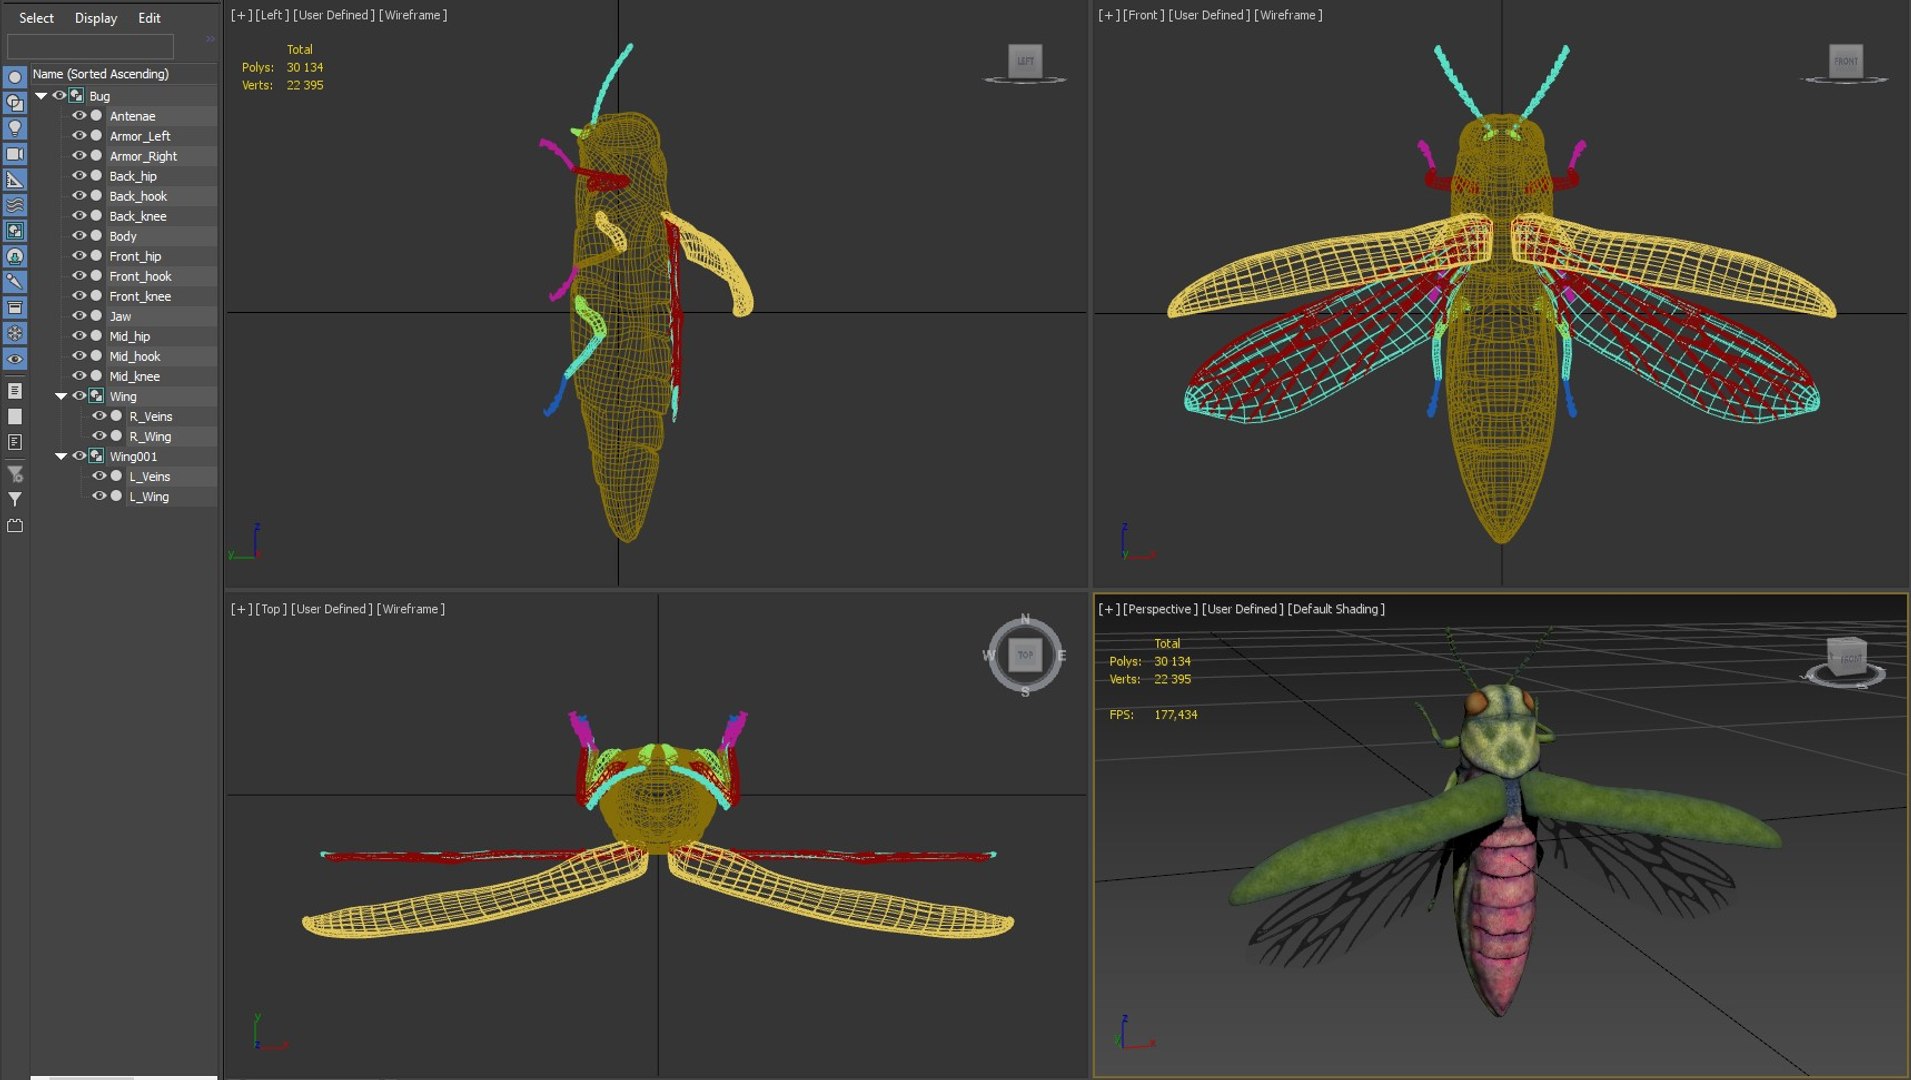Toggle visibility of the Jaw object
The height and width of the screenshot is (1080, 1911).
(79, 316)
